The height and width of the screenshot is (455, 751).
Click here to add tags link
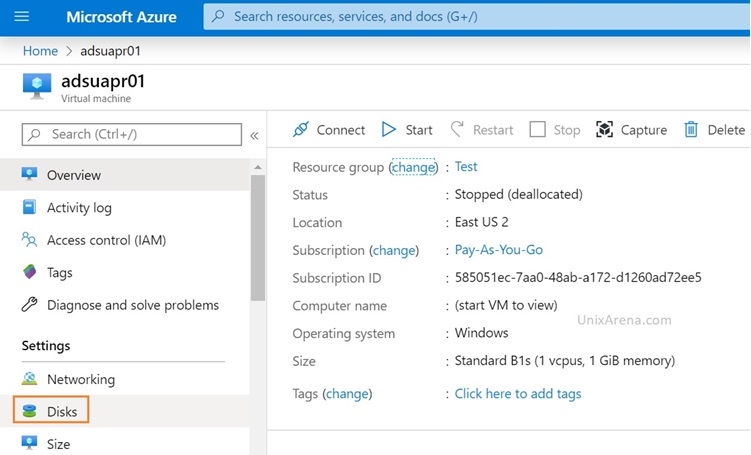point(518,394)
